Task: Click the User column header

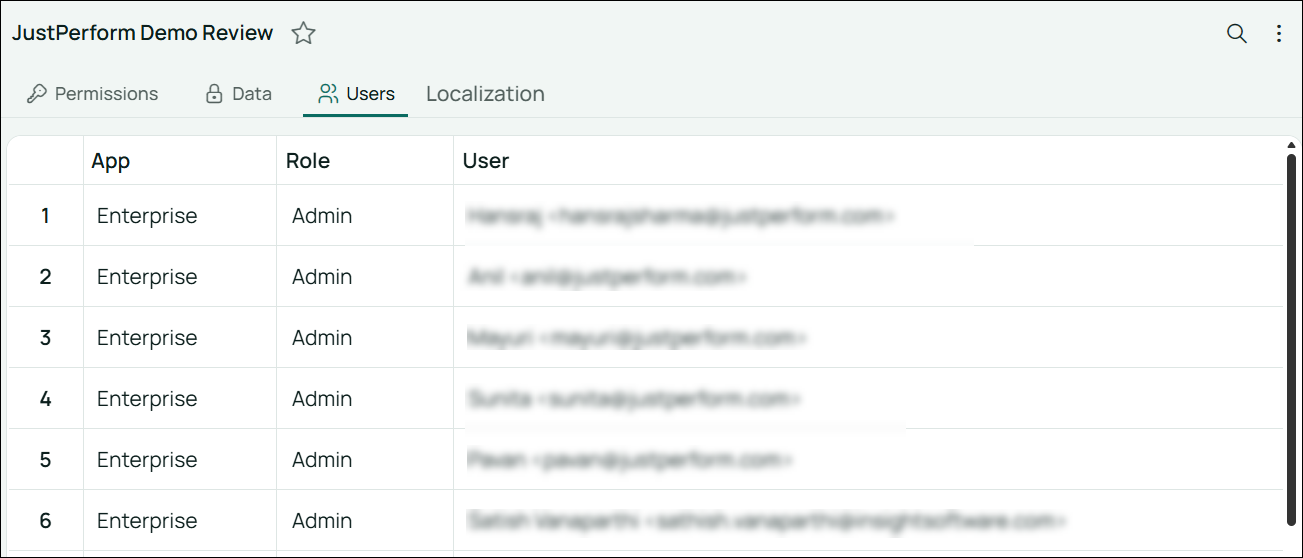Action: tap(868, 161)
